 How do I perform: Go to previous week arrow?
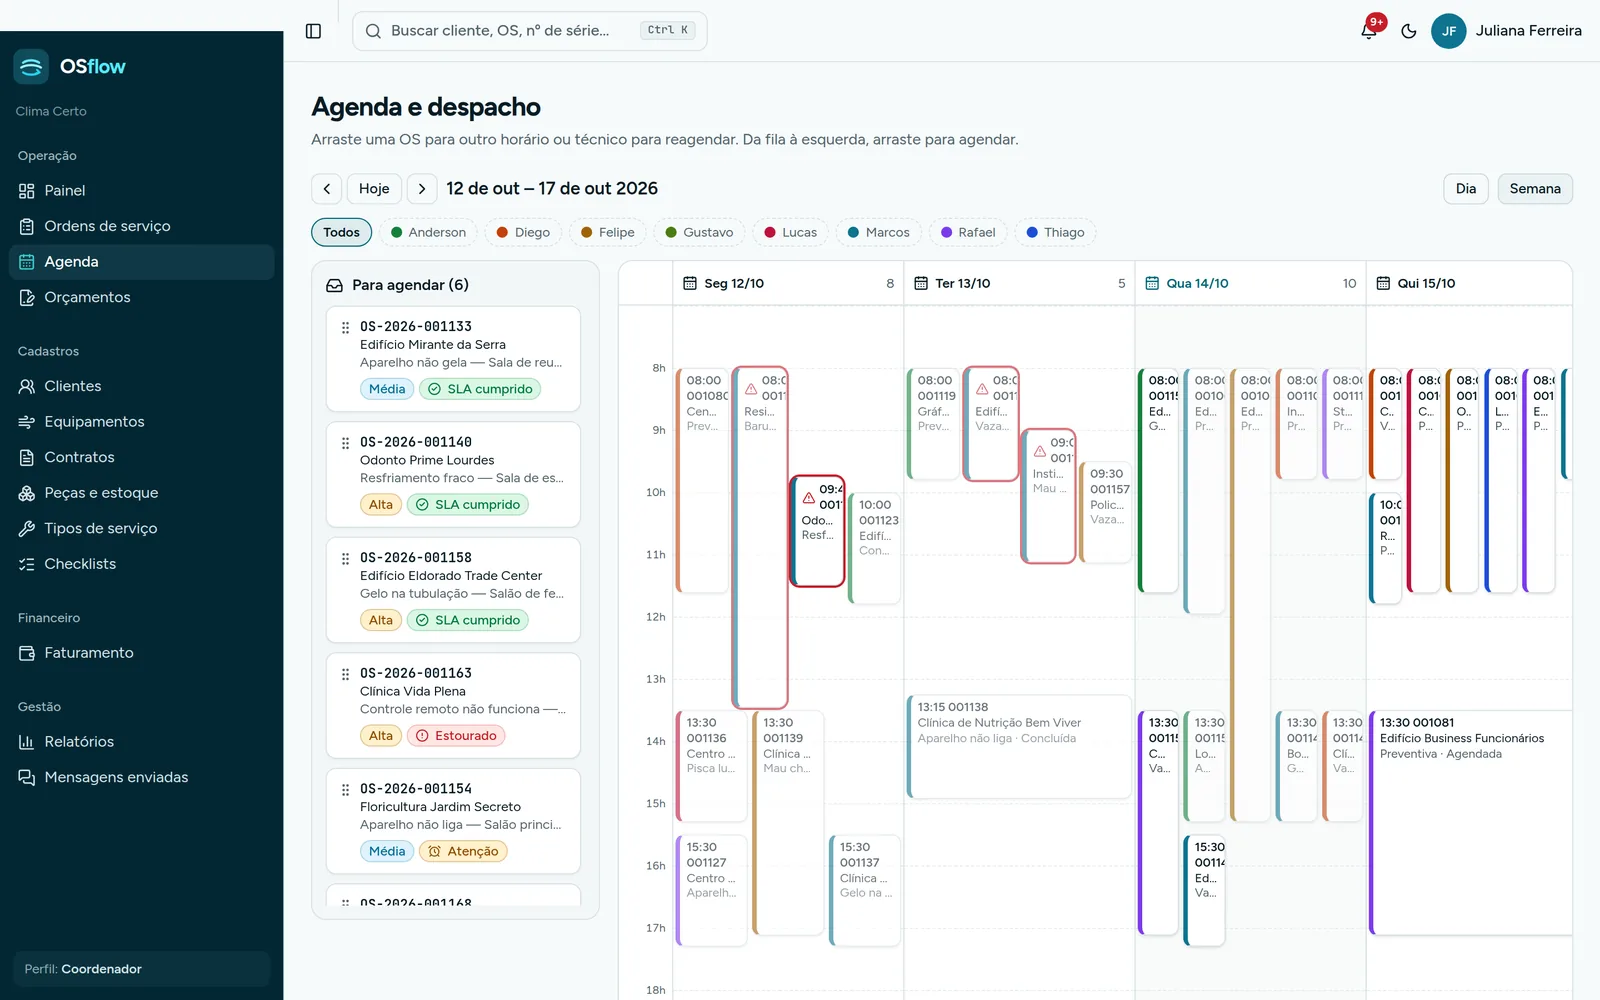click(327, 189)
